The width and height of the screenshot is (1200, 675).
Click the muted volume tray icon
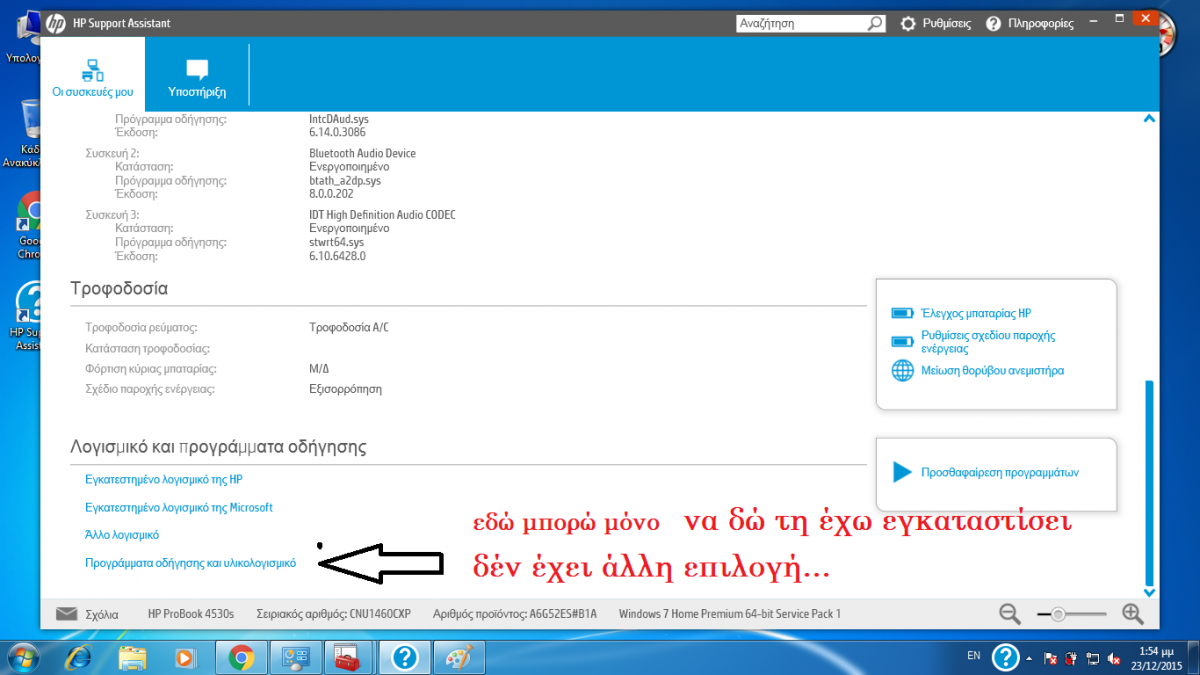[1113, 658]
